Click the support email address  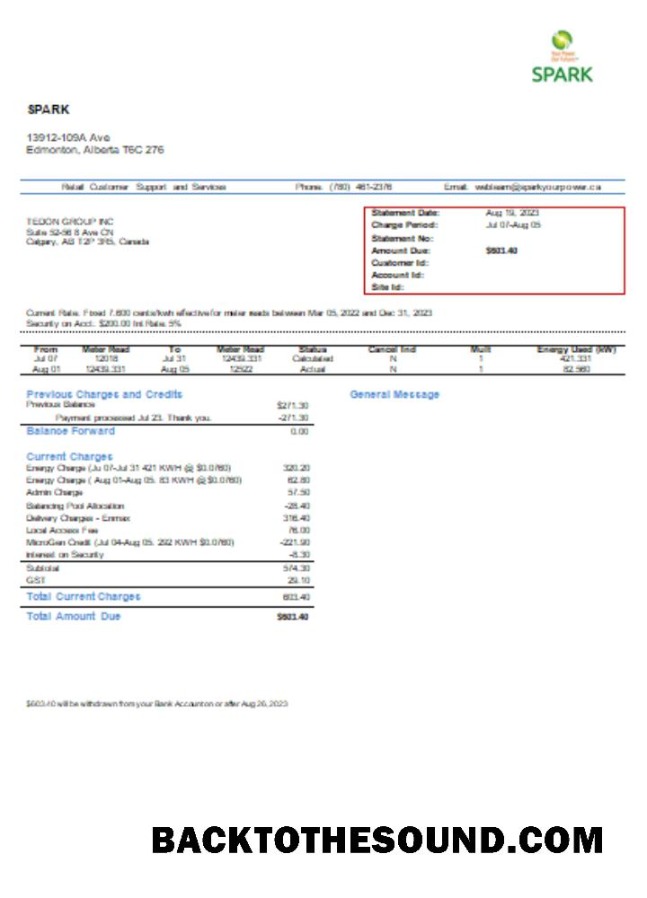point(538,187)
